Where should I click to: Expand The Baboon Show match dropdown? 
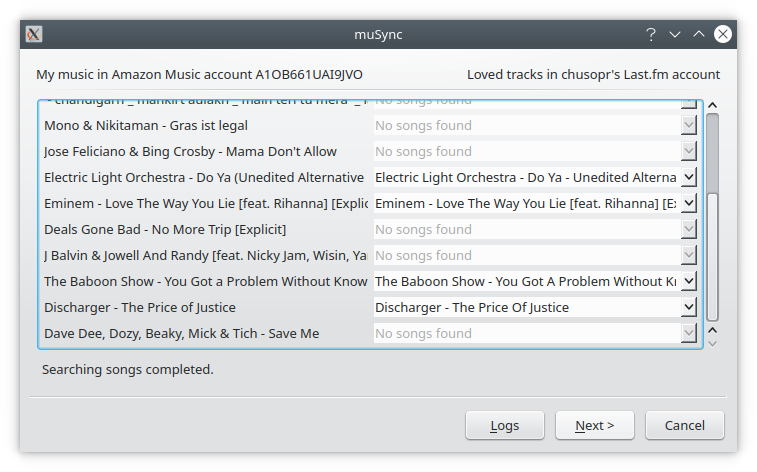click(688, 282)
